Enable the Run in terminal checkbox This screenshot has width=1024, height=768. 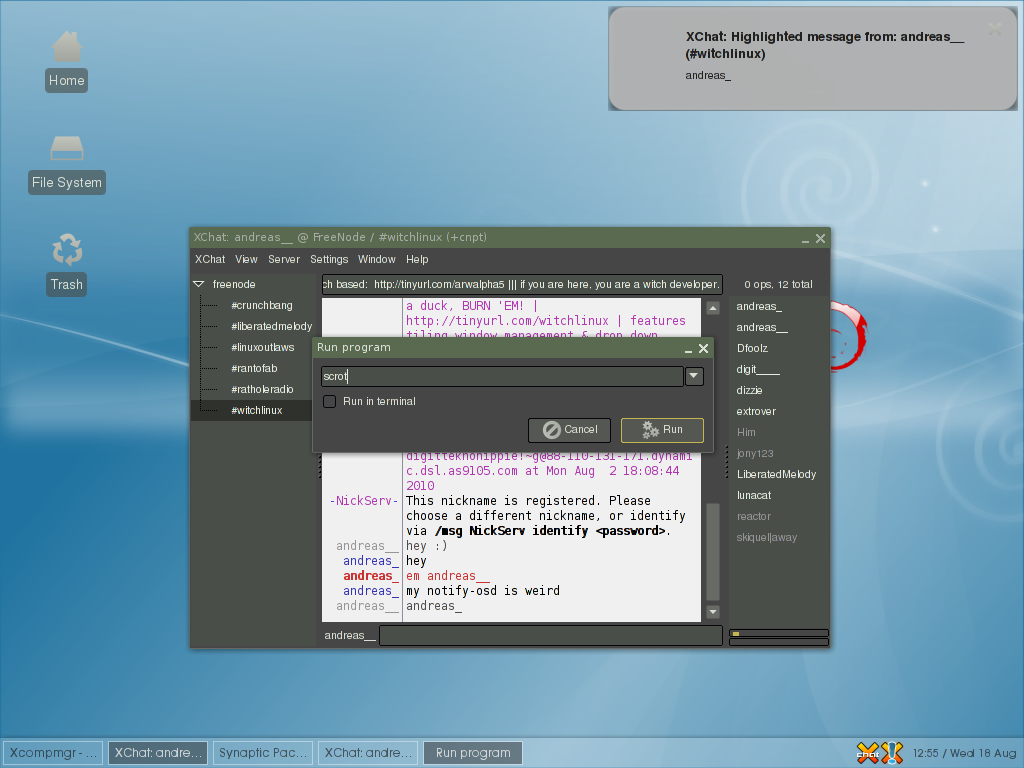pos(329,401)
